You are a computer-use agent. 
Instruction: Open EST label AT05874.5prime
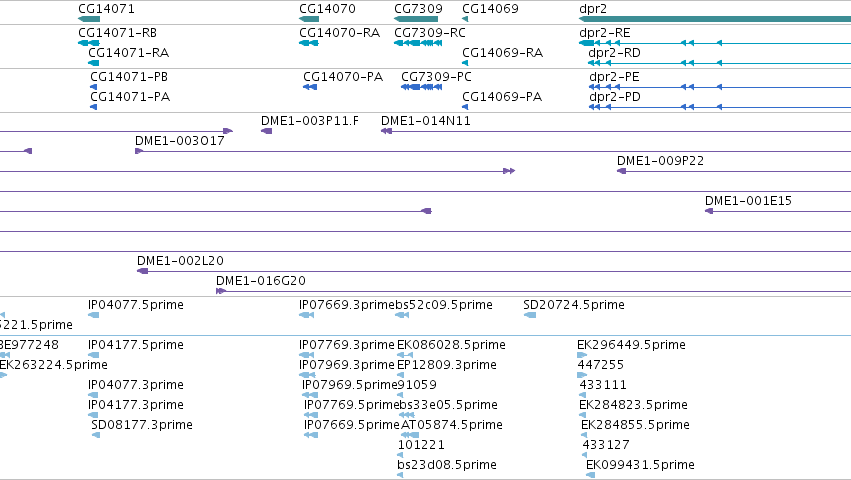[452, 425]
